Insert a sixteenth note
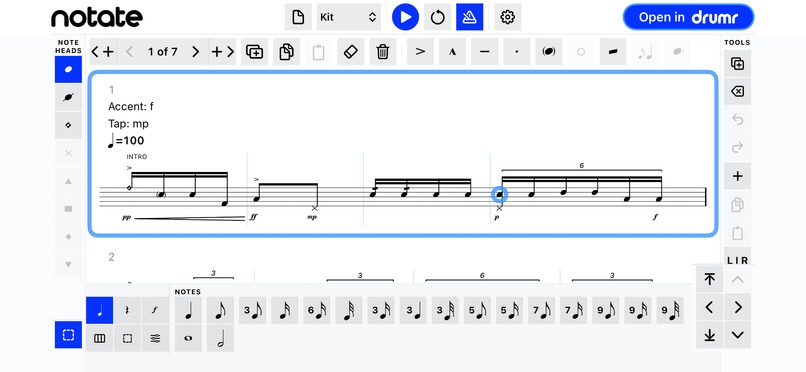 (x=284, y=310)
